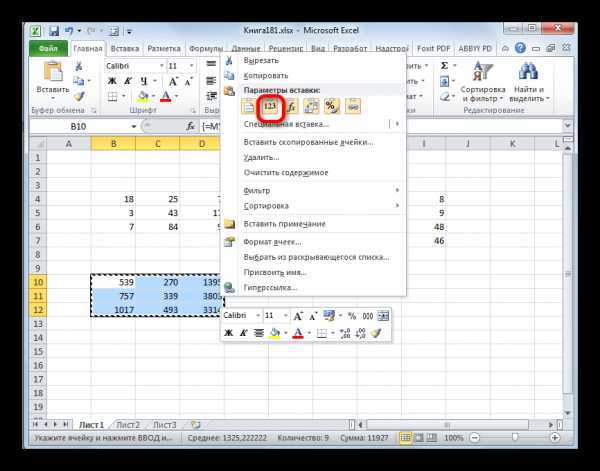
Task: Decrease font size button in ribbon
Action: (188, 81)
